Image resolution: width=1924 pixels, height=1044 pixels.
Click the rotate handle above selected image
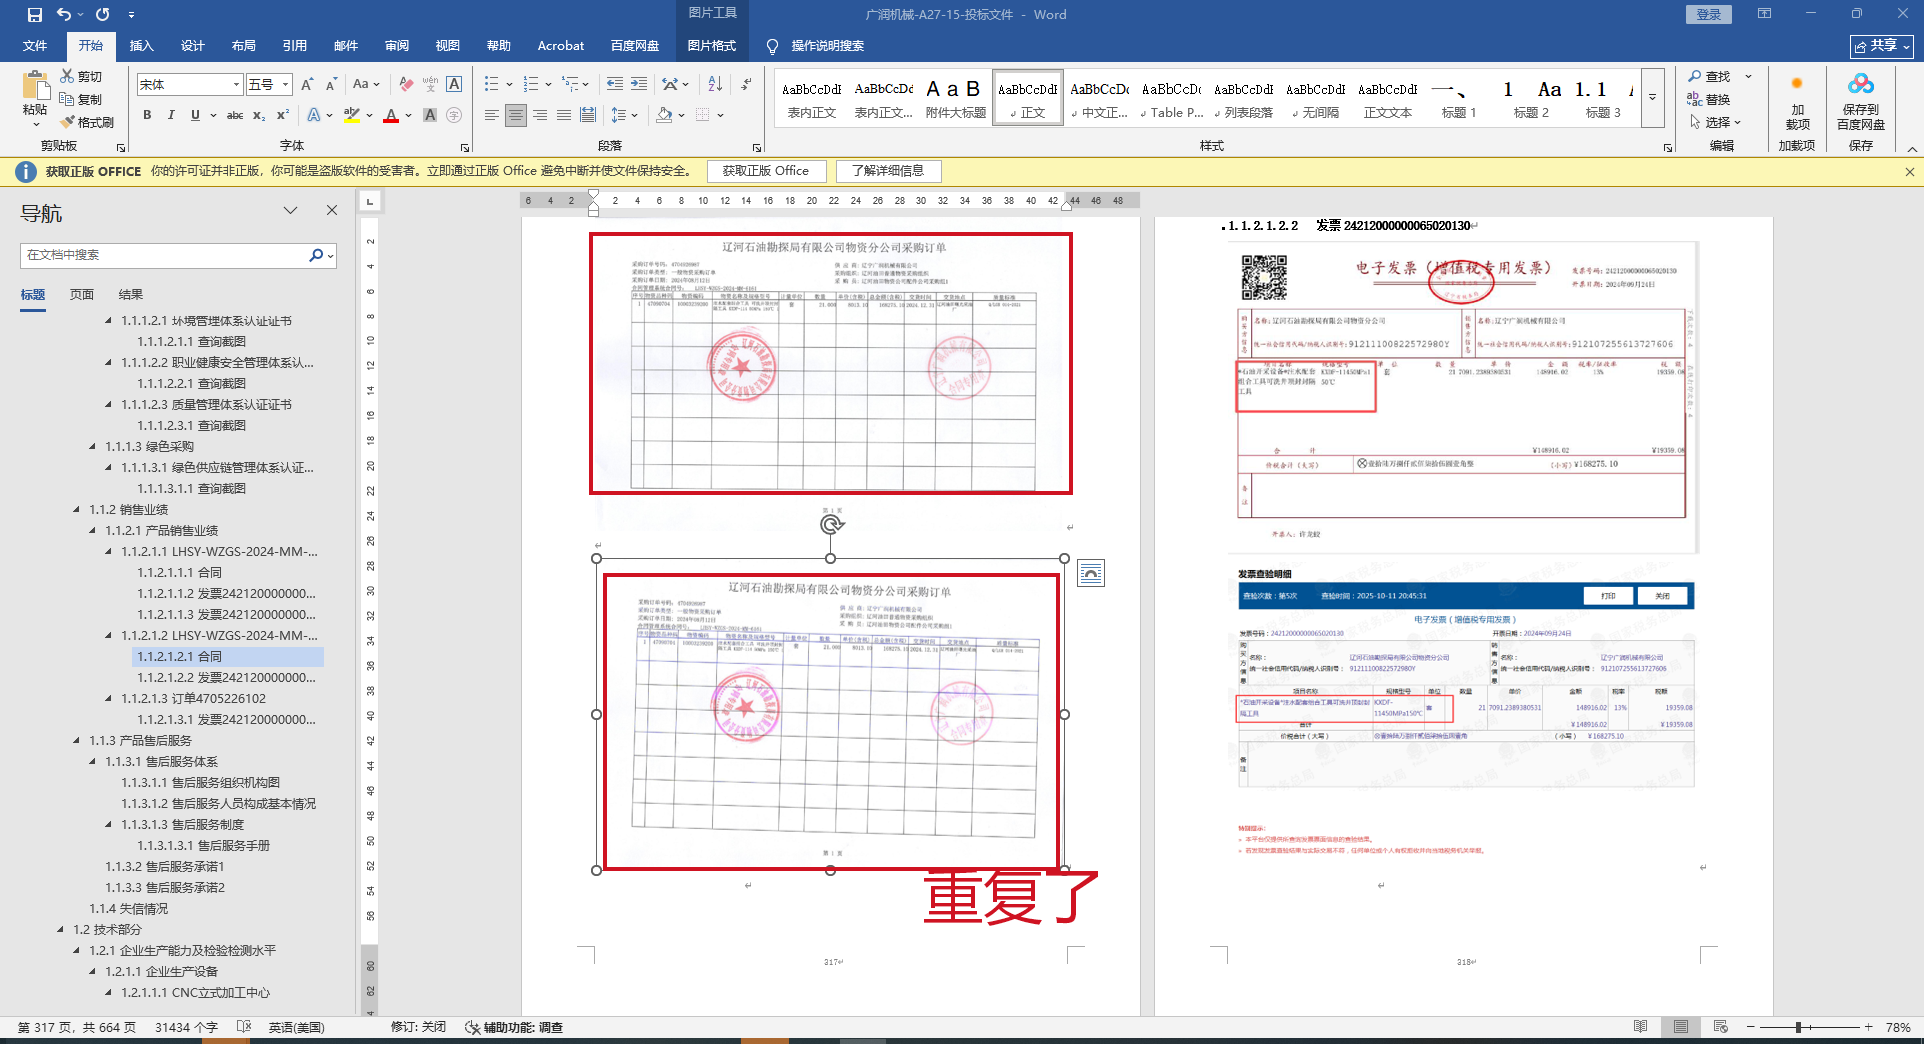pos(831,524)
